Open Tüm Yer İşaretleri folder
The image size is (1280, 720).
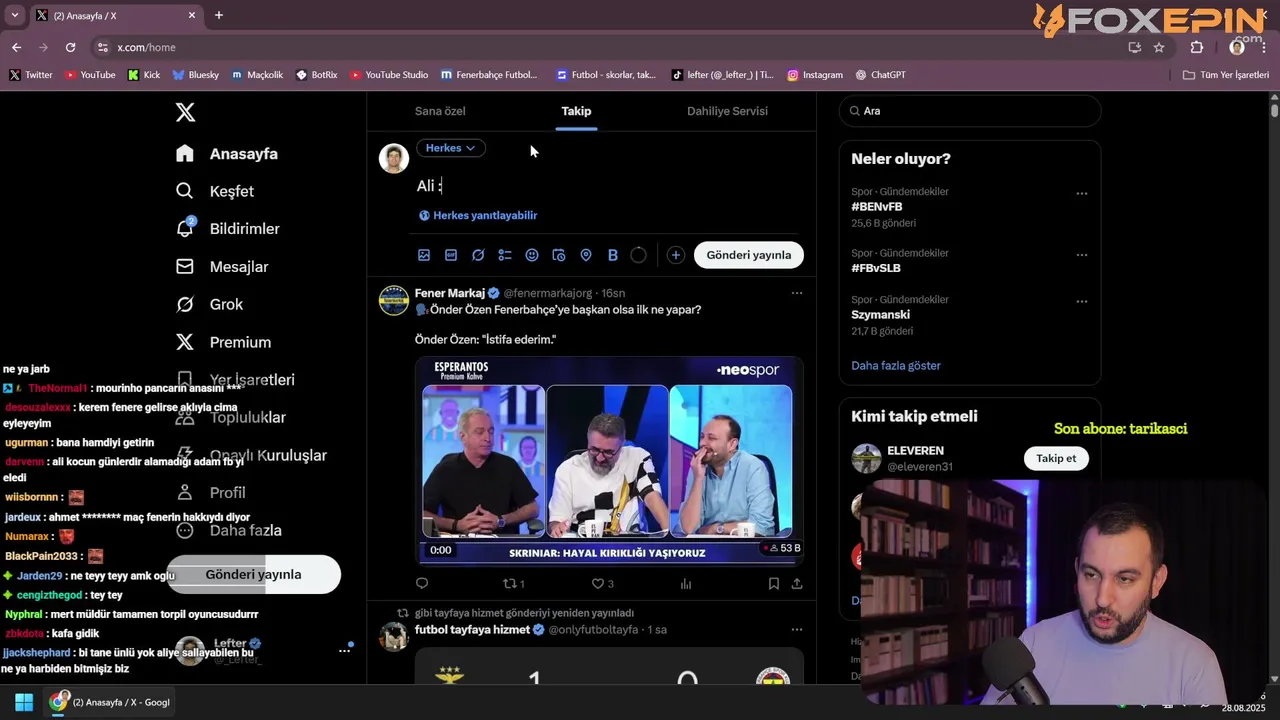coord(1226,75)
